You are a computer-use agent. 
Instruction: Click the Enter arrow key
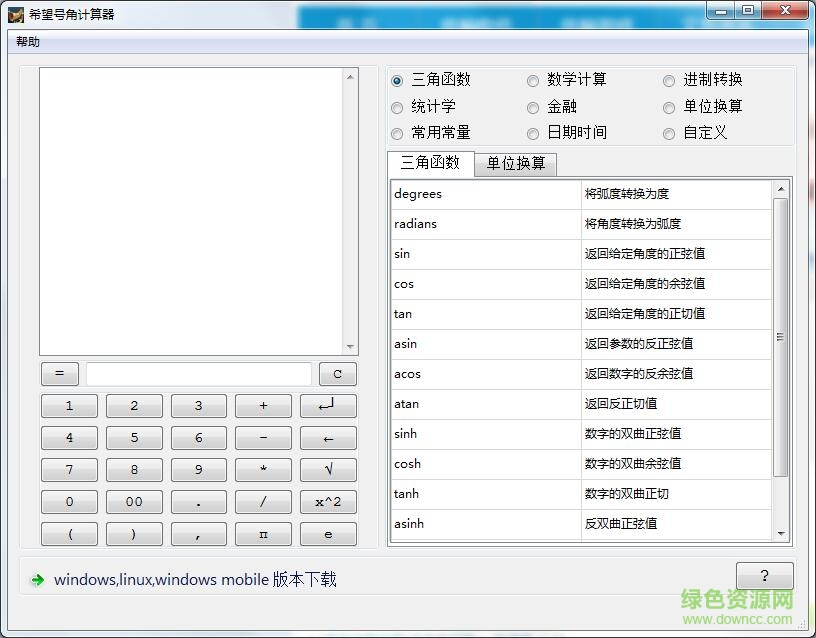coord(328,406)
